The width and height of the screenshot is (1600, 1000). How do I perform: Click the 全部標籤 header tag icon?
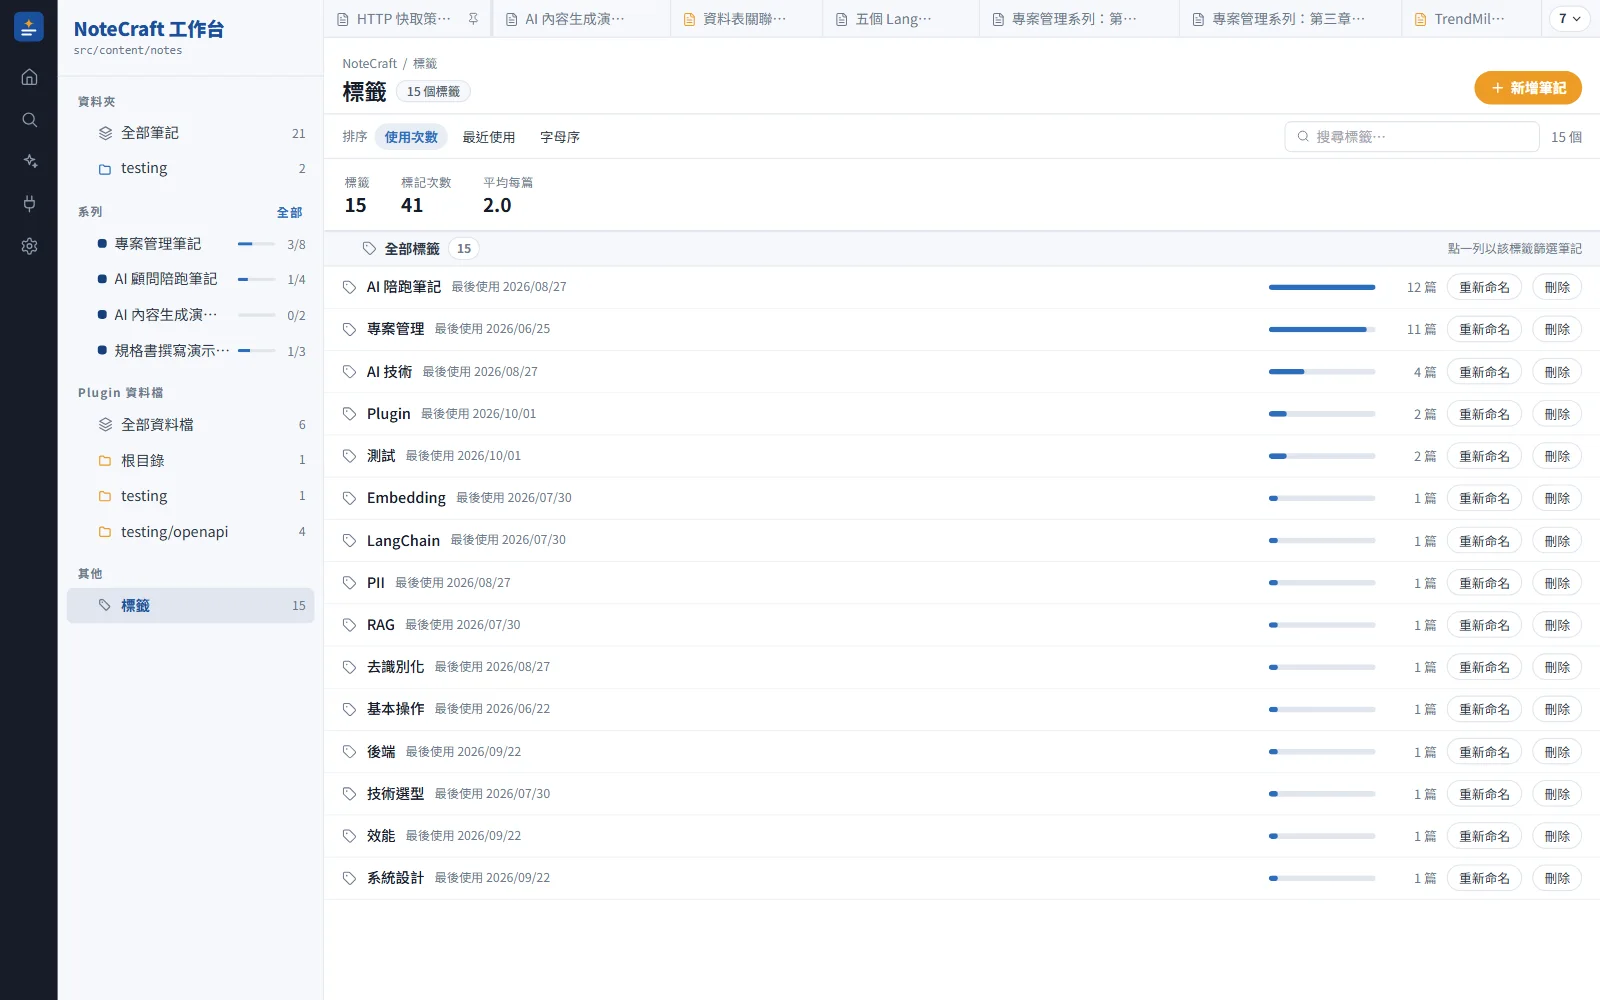click(x=369, y=249)
